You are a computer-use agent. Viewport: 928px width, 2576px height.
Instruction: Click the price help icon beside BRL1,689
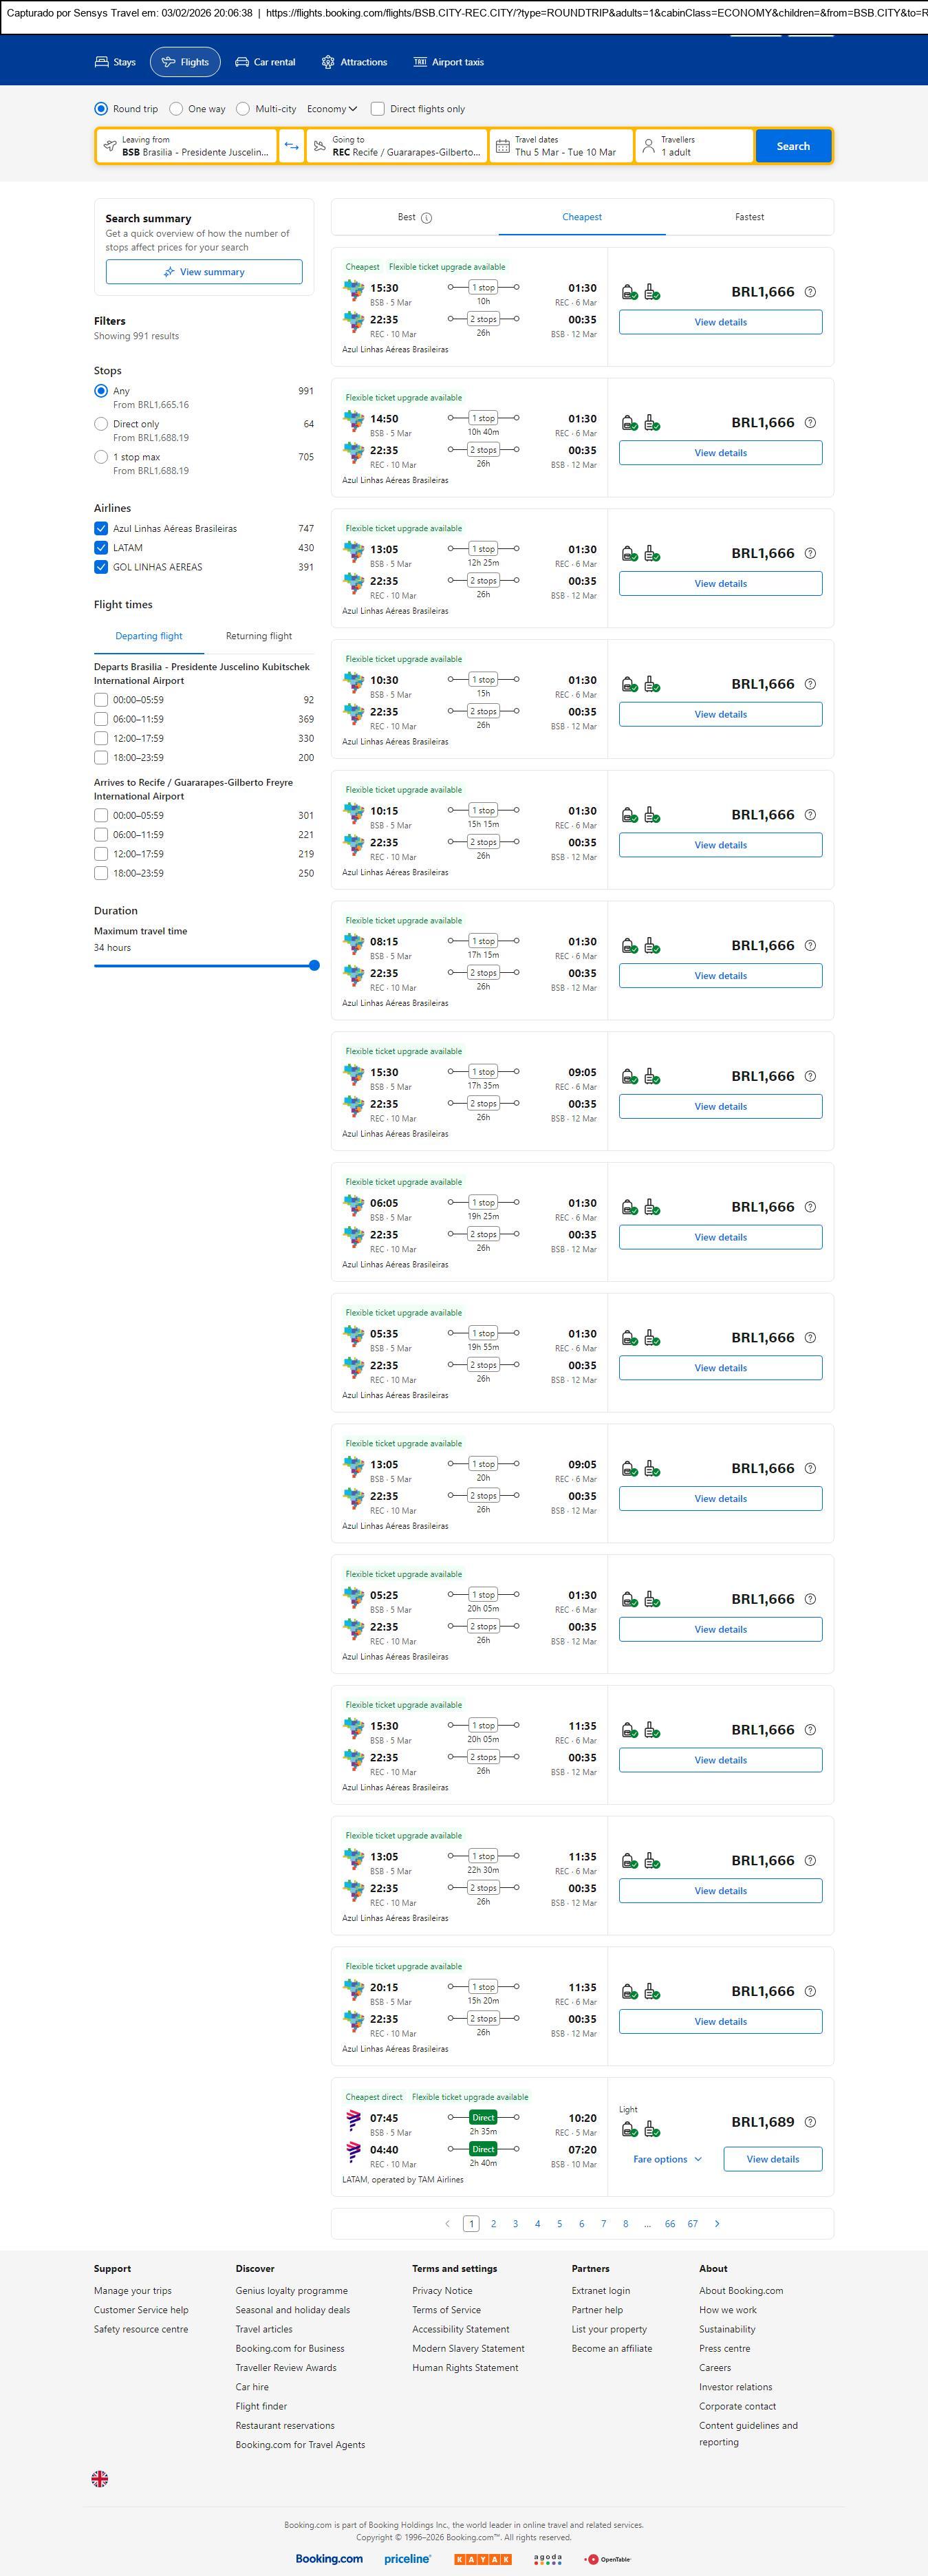(x=810, y=2122)
